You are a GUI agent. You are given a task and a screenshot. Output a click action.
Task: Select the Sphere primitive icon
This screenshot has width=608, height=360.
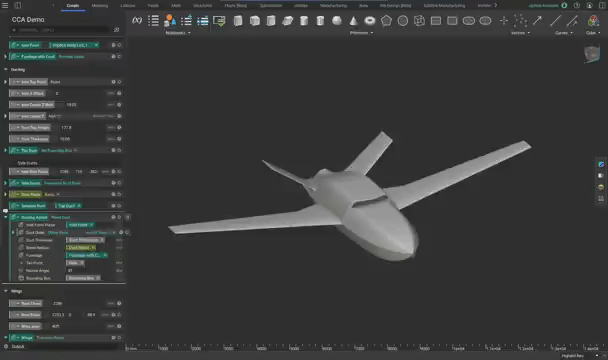[x=337, y=21]
